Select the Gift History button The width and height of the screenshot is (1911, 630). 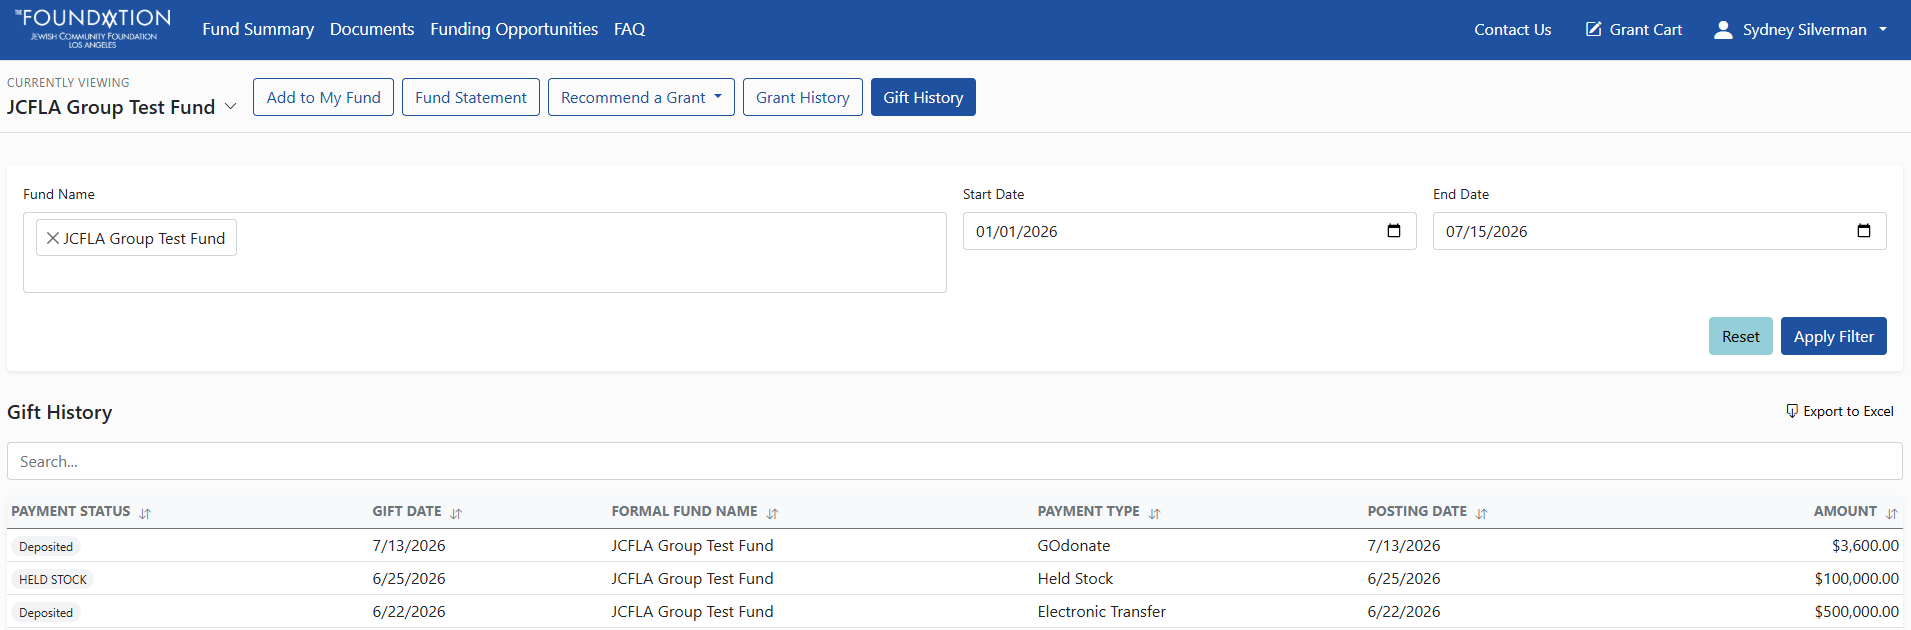click(923, 97)
